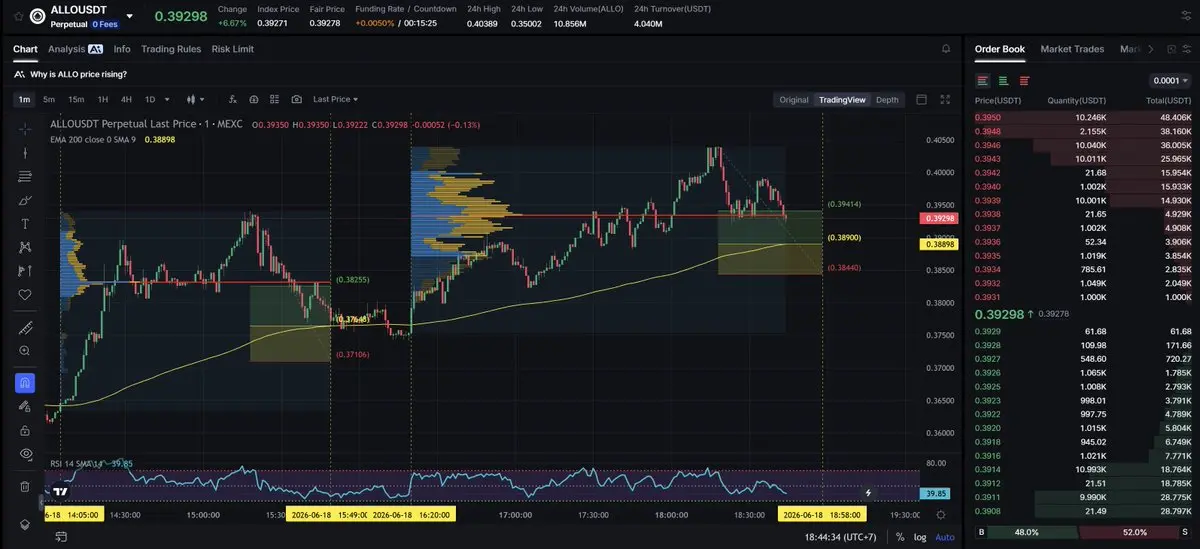Show only sell orders red view

pos(1024,80)
